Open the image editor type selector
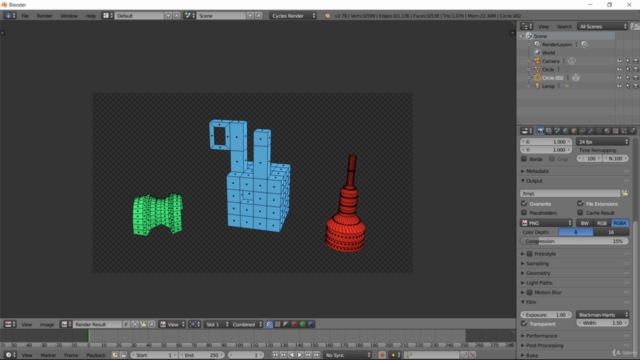 [10, 324]
